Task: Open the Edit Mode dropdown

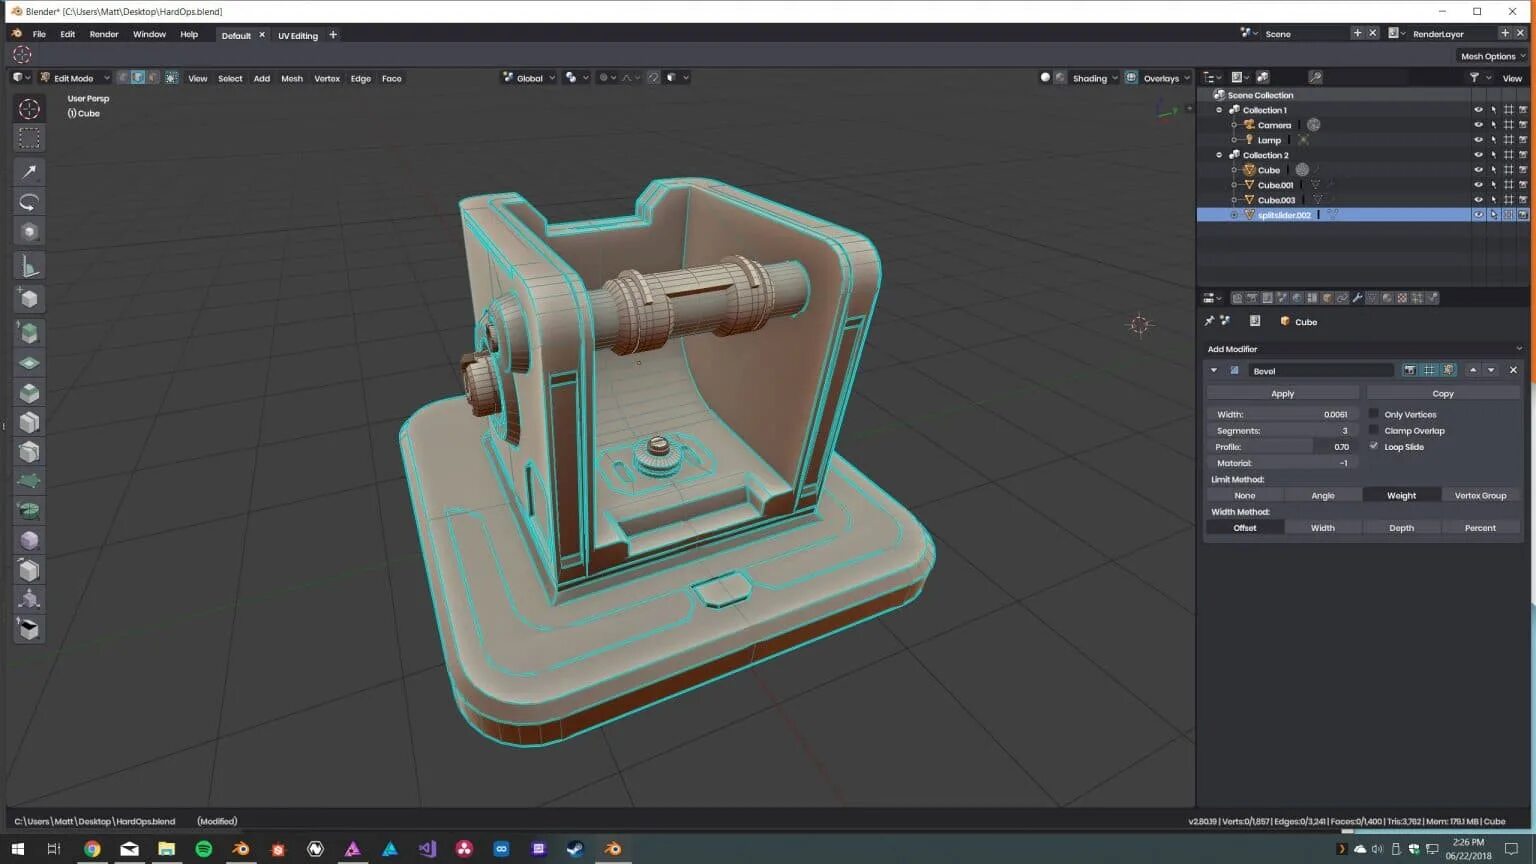Action: 74,78
